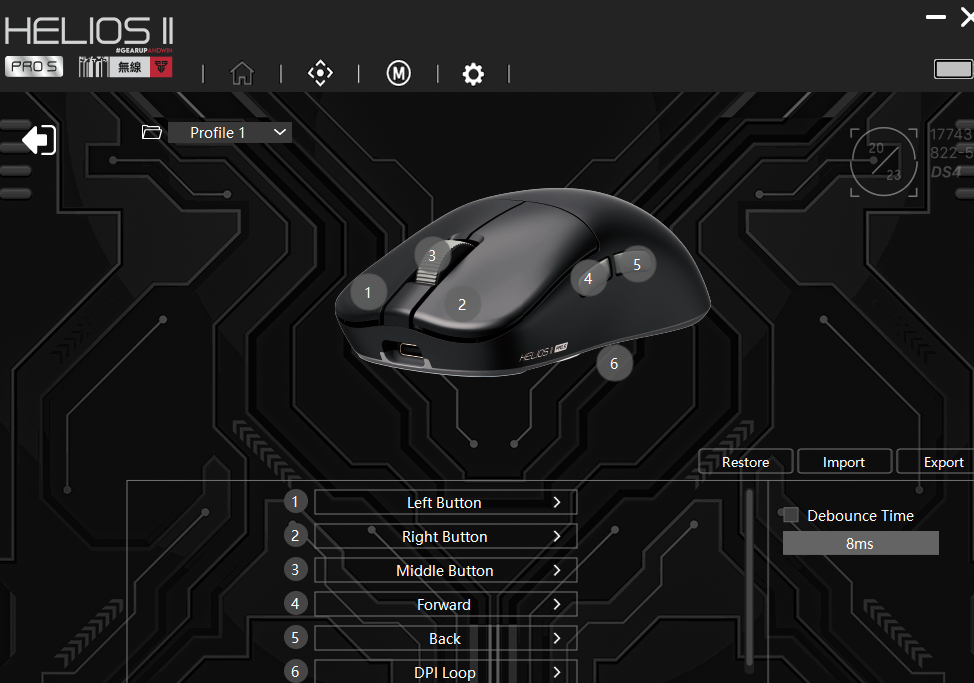
Task: Expand Forward assignment options
Action: [445, 604]
